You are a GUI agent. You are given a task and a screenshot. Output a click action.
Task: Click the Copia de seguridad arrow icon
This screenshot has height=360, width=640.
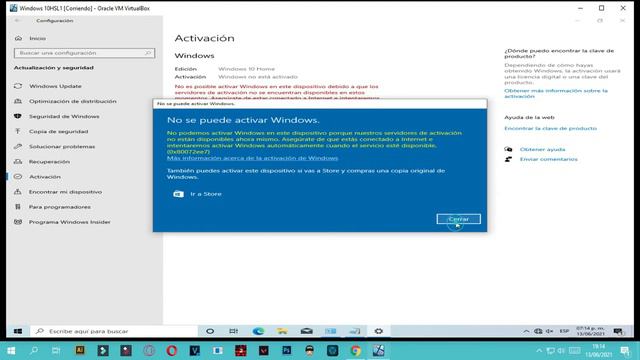(x=18, y=131)
